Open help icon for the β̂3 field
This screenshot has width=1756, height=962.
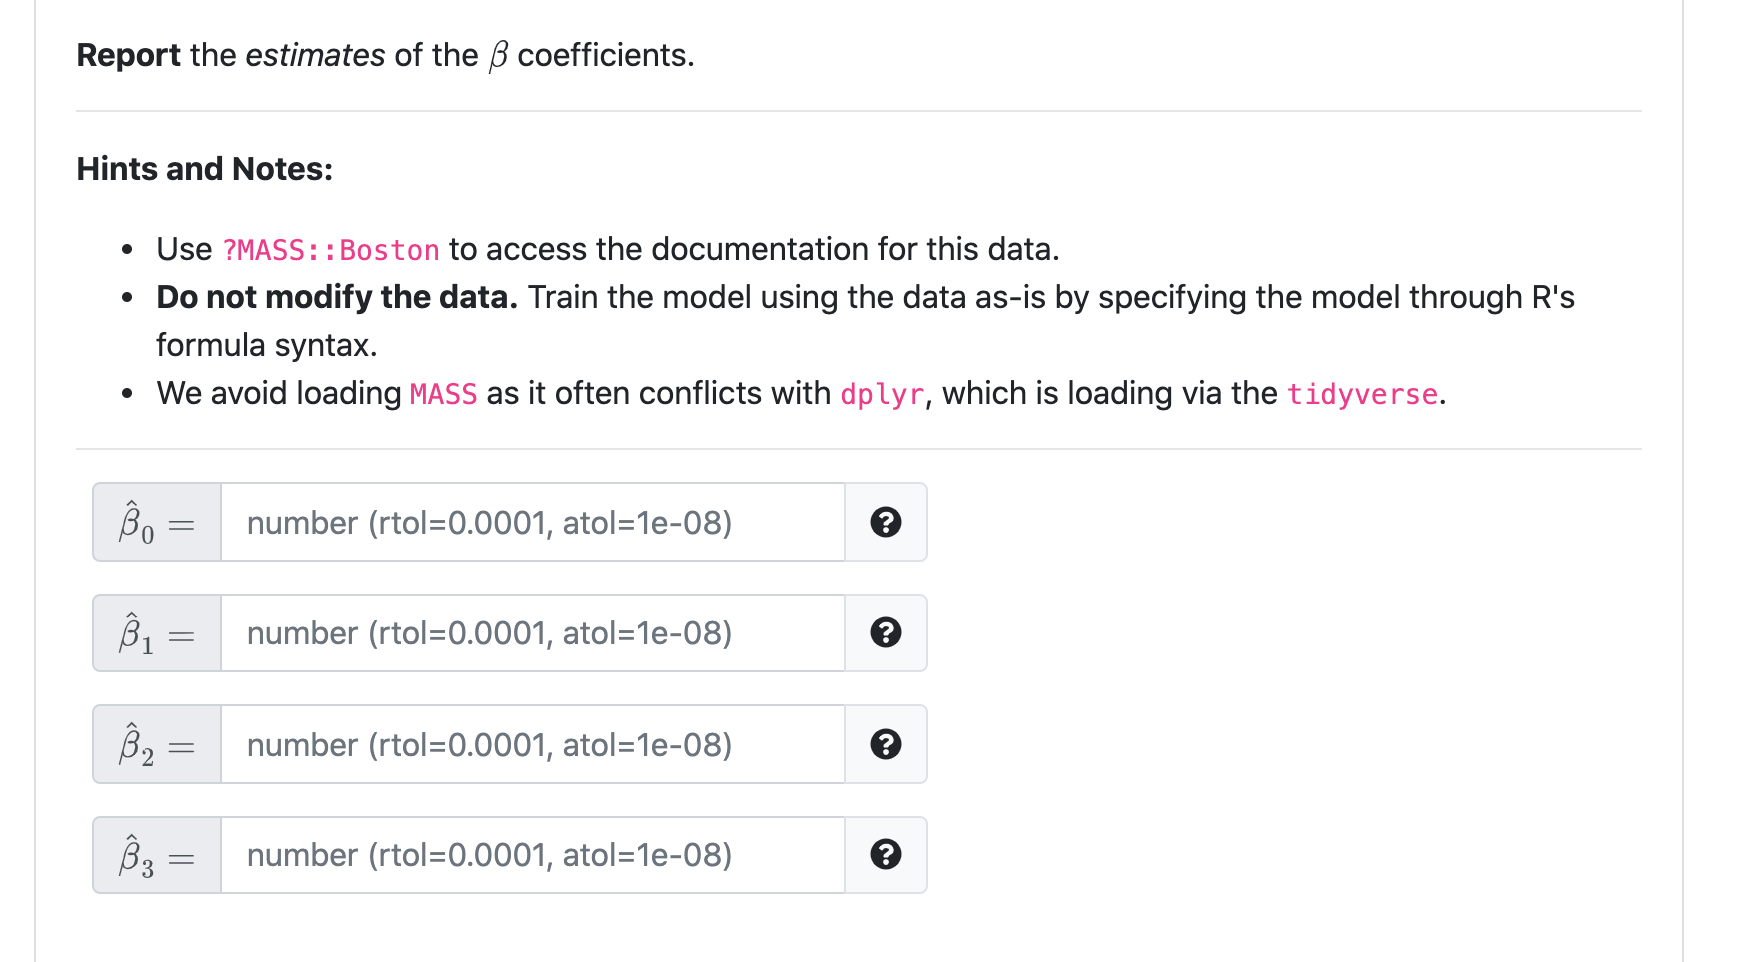coord(886,854)
